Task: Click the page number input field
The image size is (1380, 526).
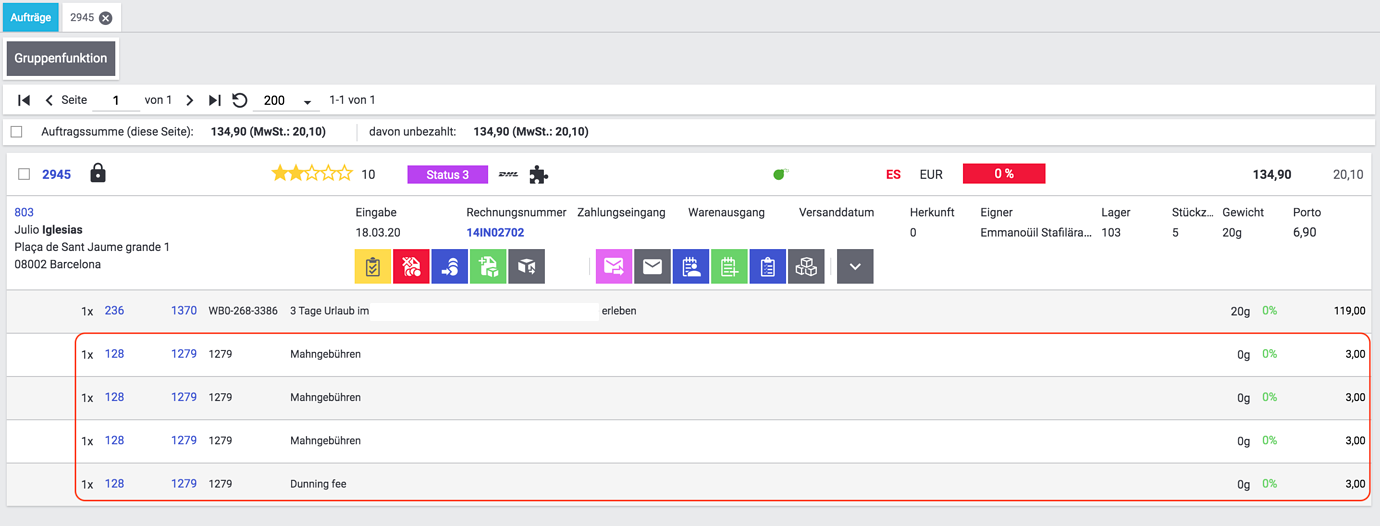Action: [116, 100]
